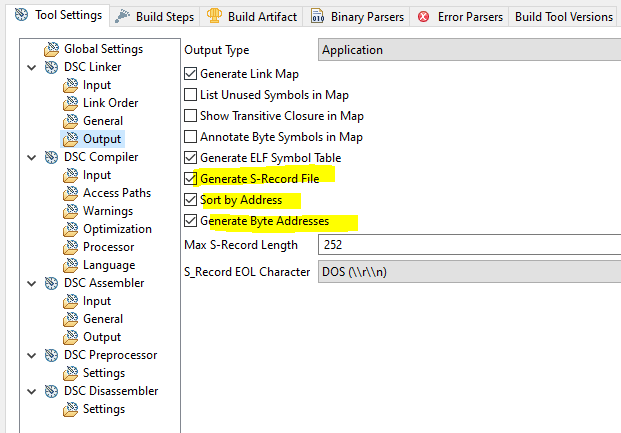Collapse the DSC Linker tree node
The image size is (621, 433).
pyautogui.click(x=34, y=67)
